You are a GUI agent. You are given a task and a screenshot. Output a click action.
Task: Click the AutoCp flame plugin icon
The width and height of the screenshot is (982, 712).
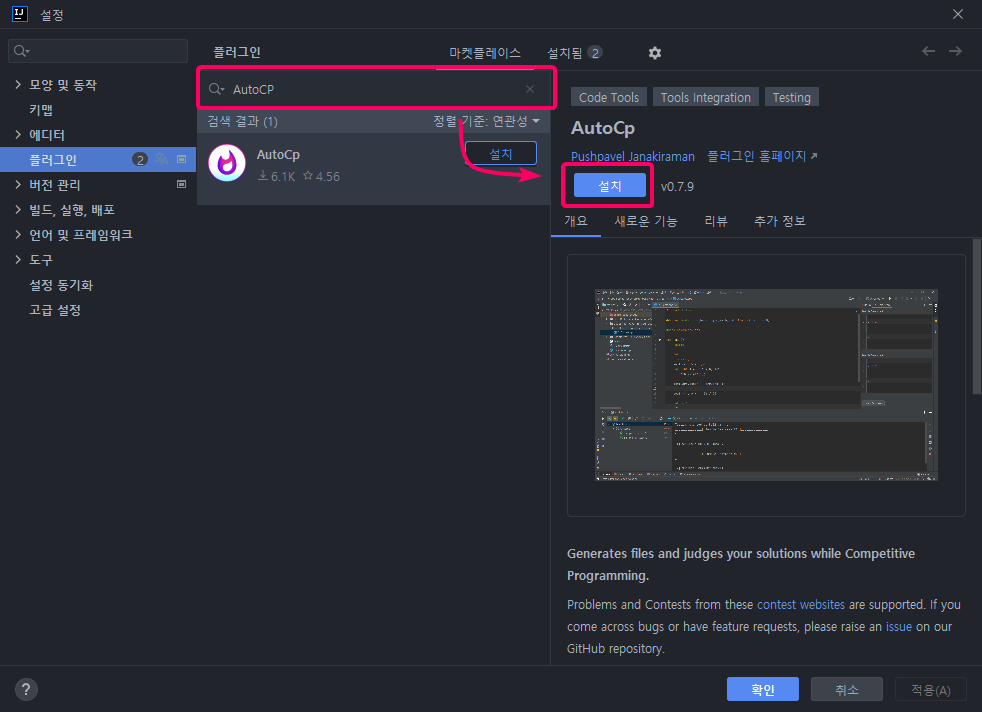(x=227, y=163)
